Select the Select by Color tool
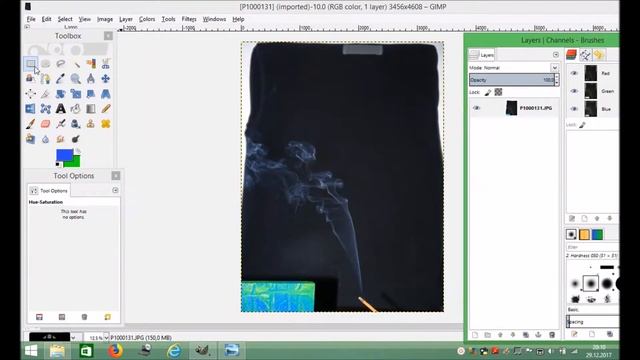The image size is (640, 360). (91, 64)
